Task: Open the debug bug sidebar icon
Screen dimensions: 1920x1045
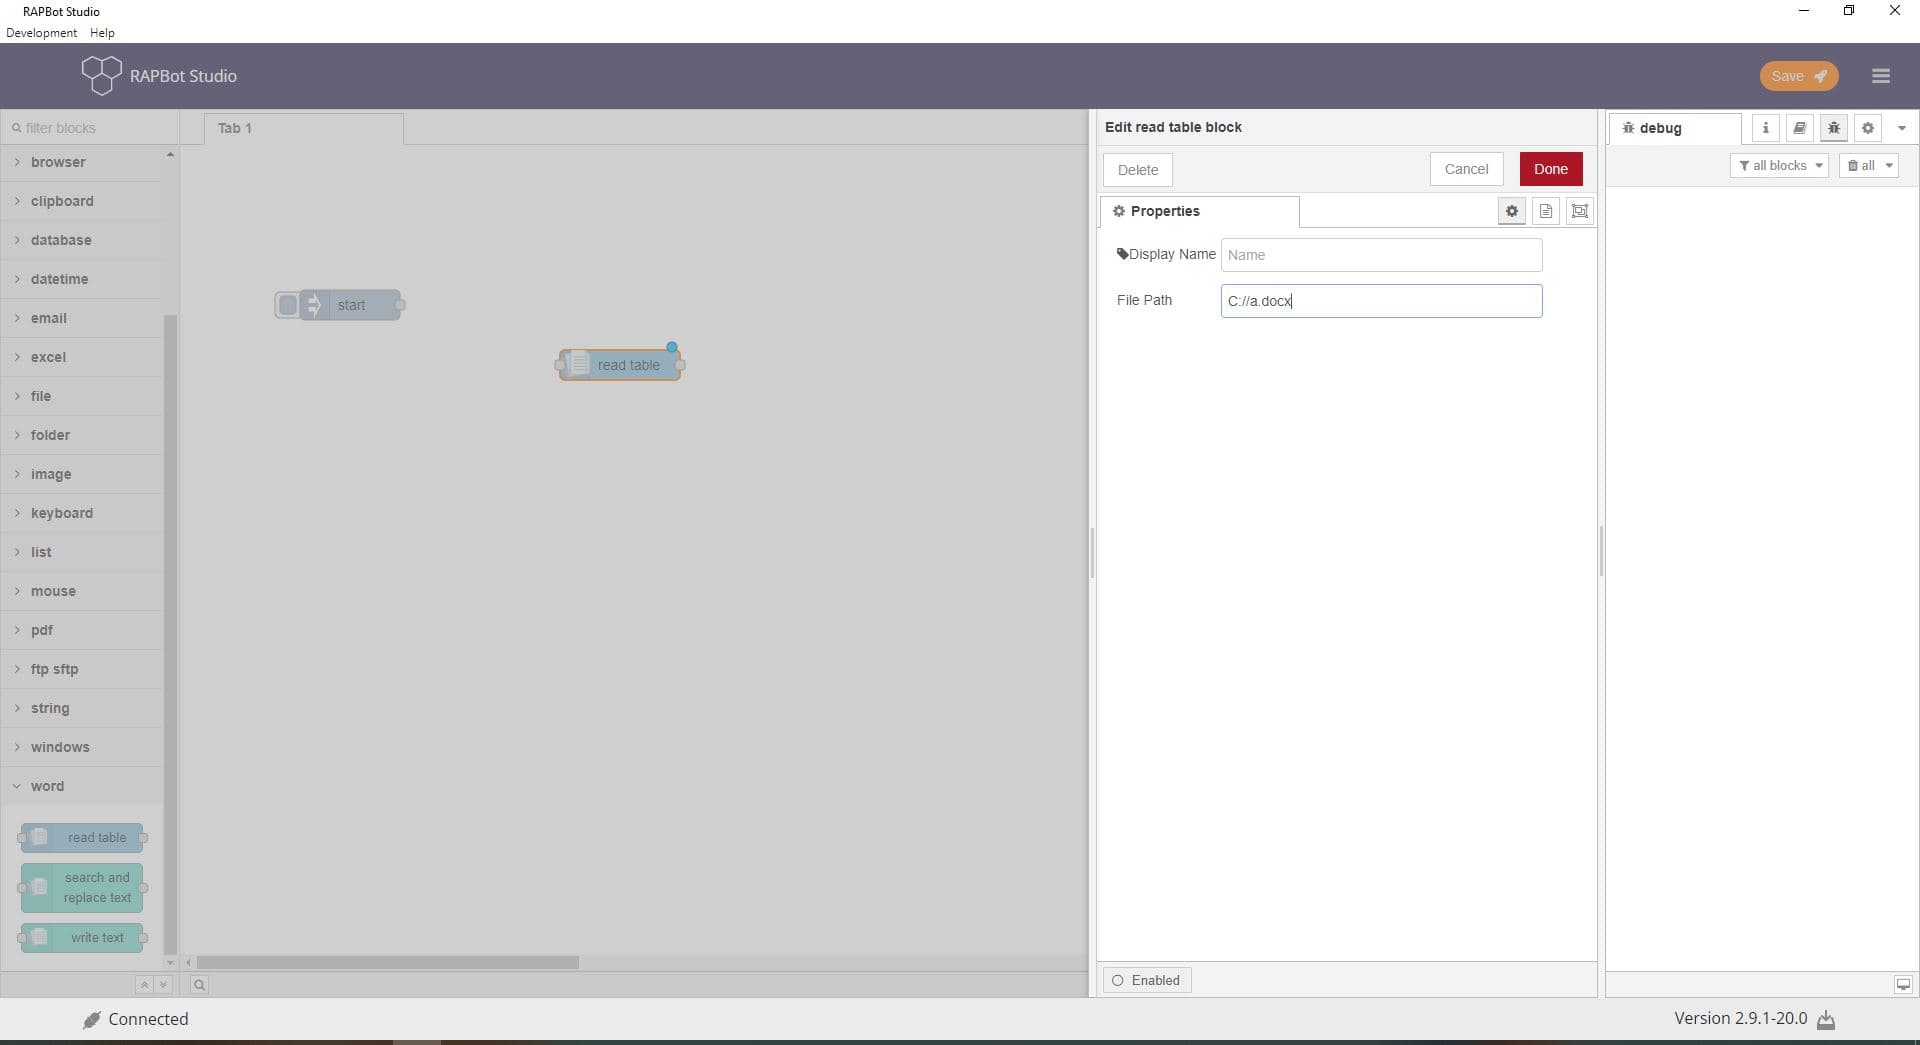Action: point(1833,128)
